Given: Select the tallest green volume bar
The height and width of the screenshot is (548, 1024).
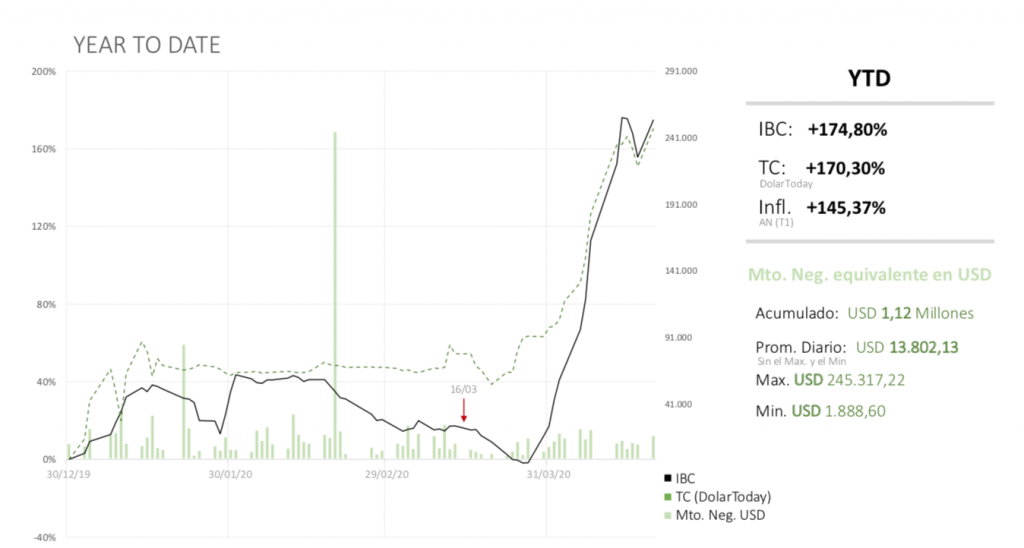Looking at the screenshot, I should click(x=335, y=295).
